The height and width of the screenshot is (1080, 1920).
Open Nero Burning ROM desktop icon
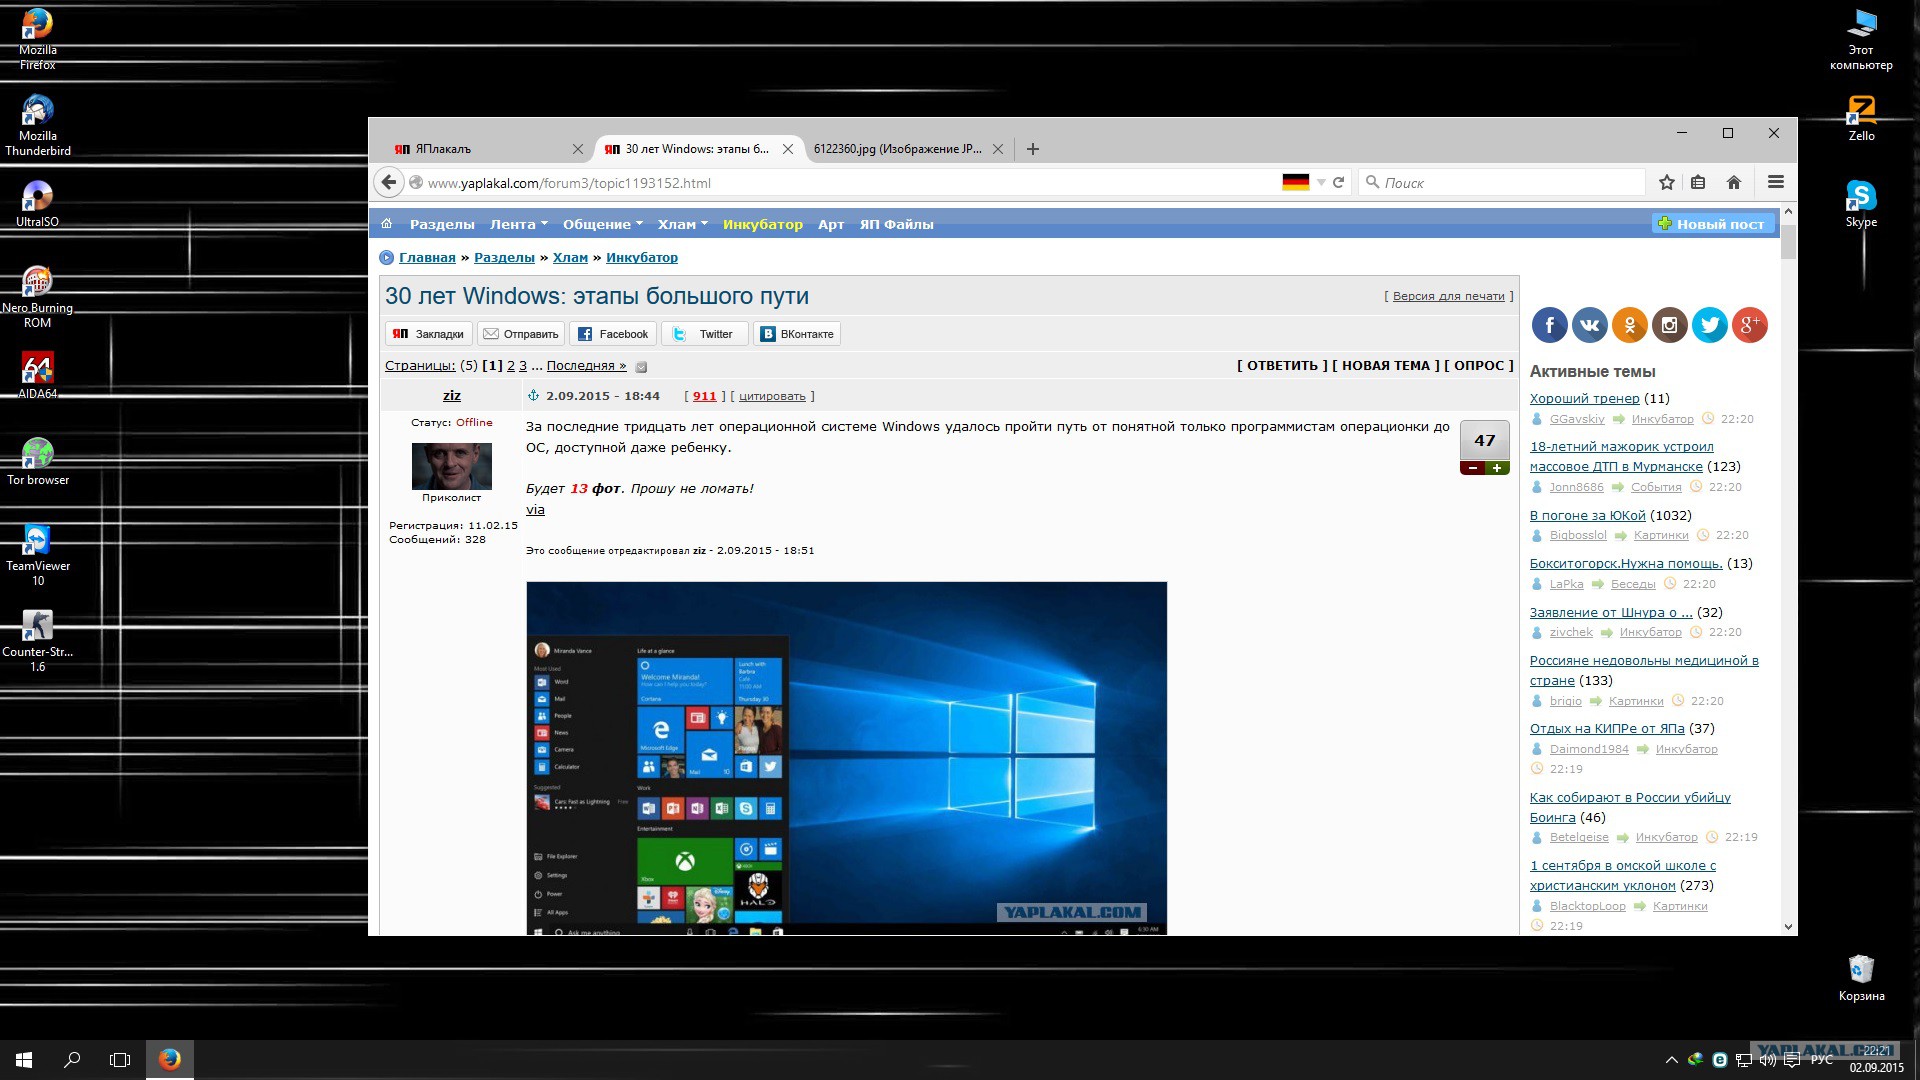[38, 296]
